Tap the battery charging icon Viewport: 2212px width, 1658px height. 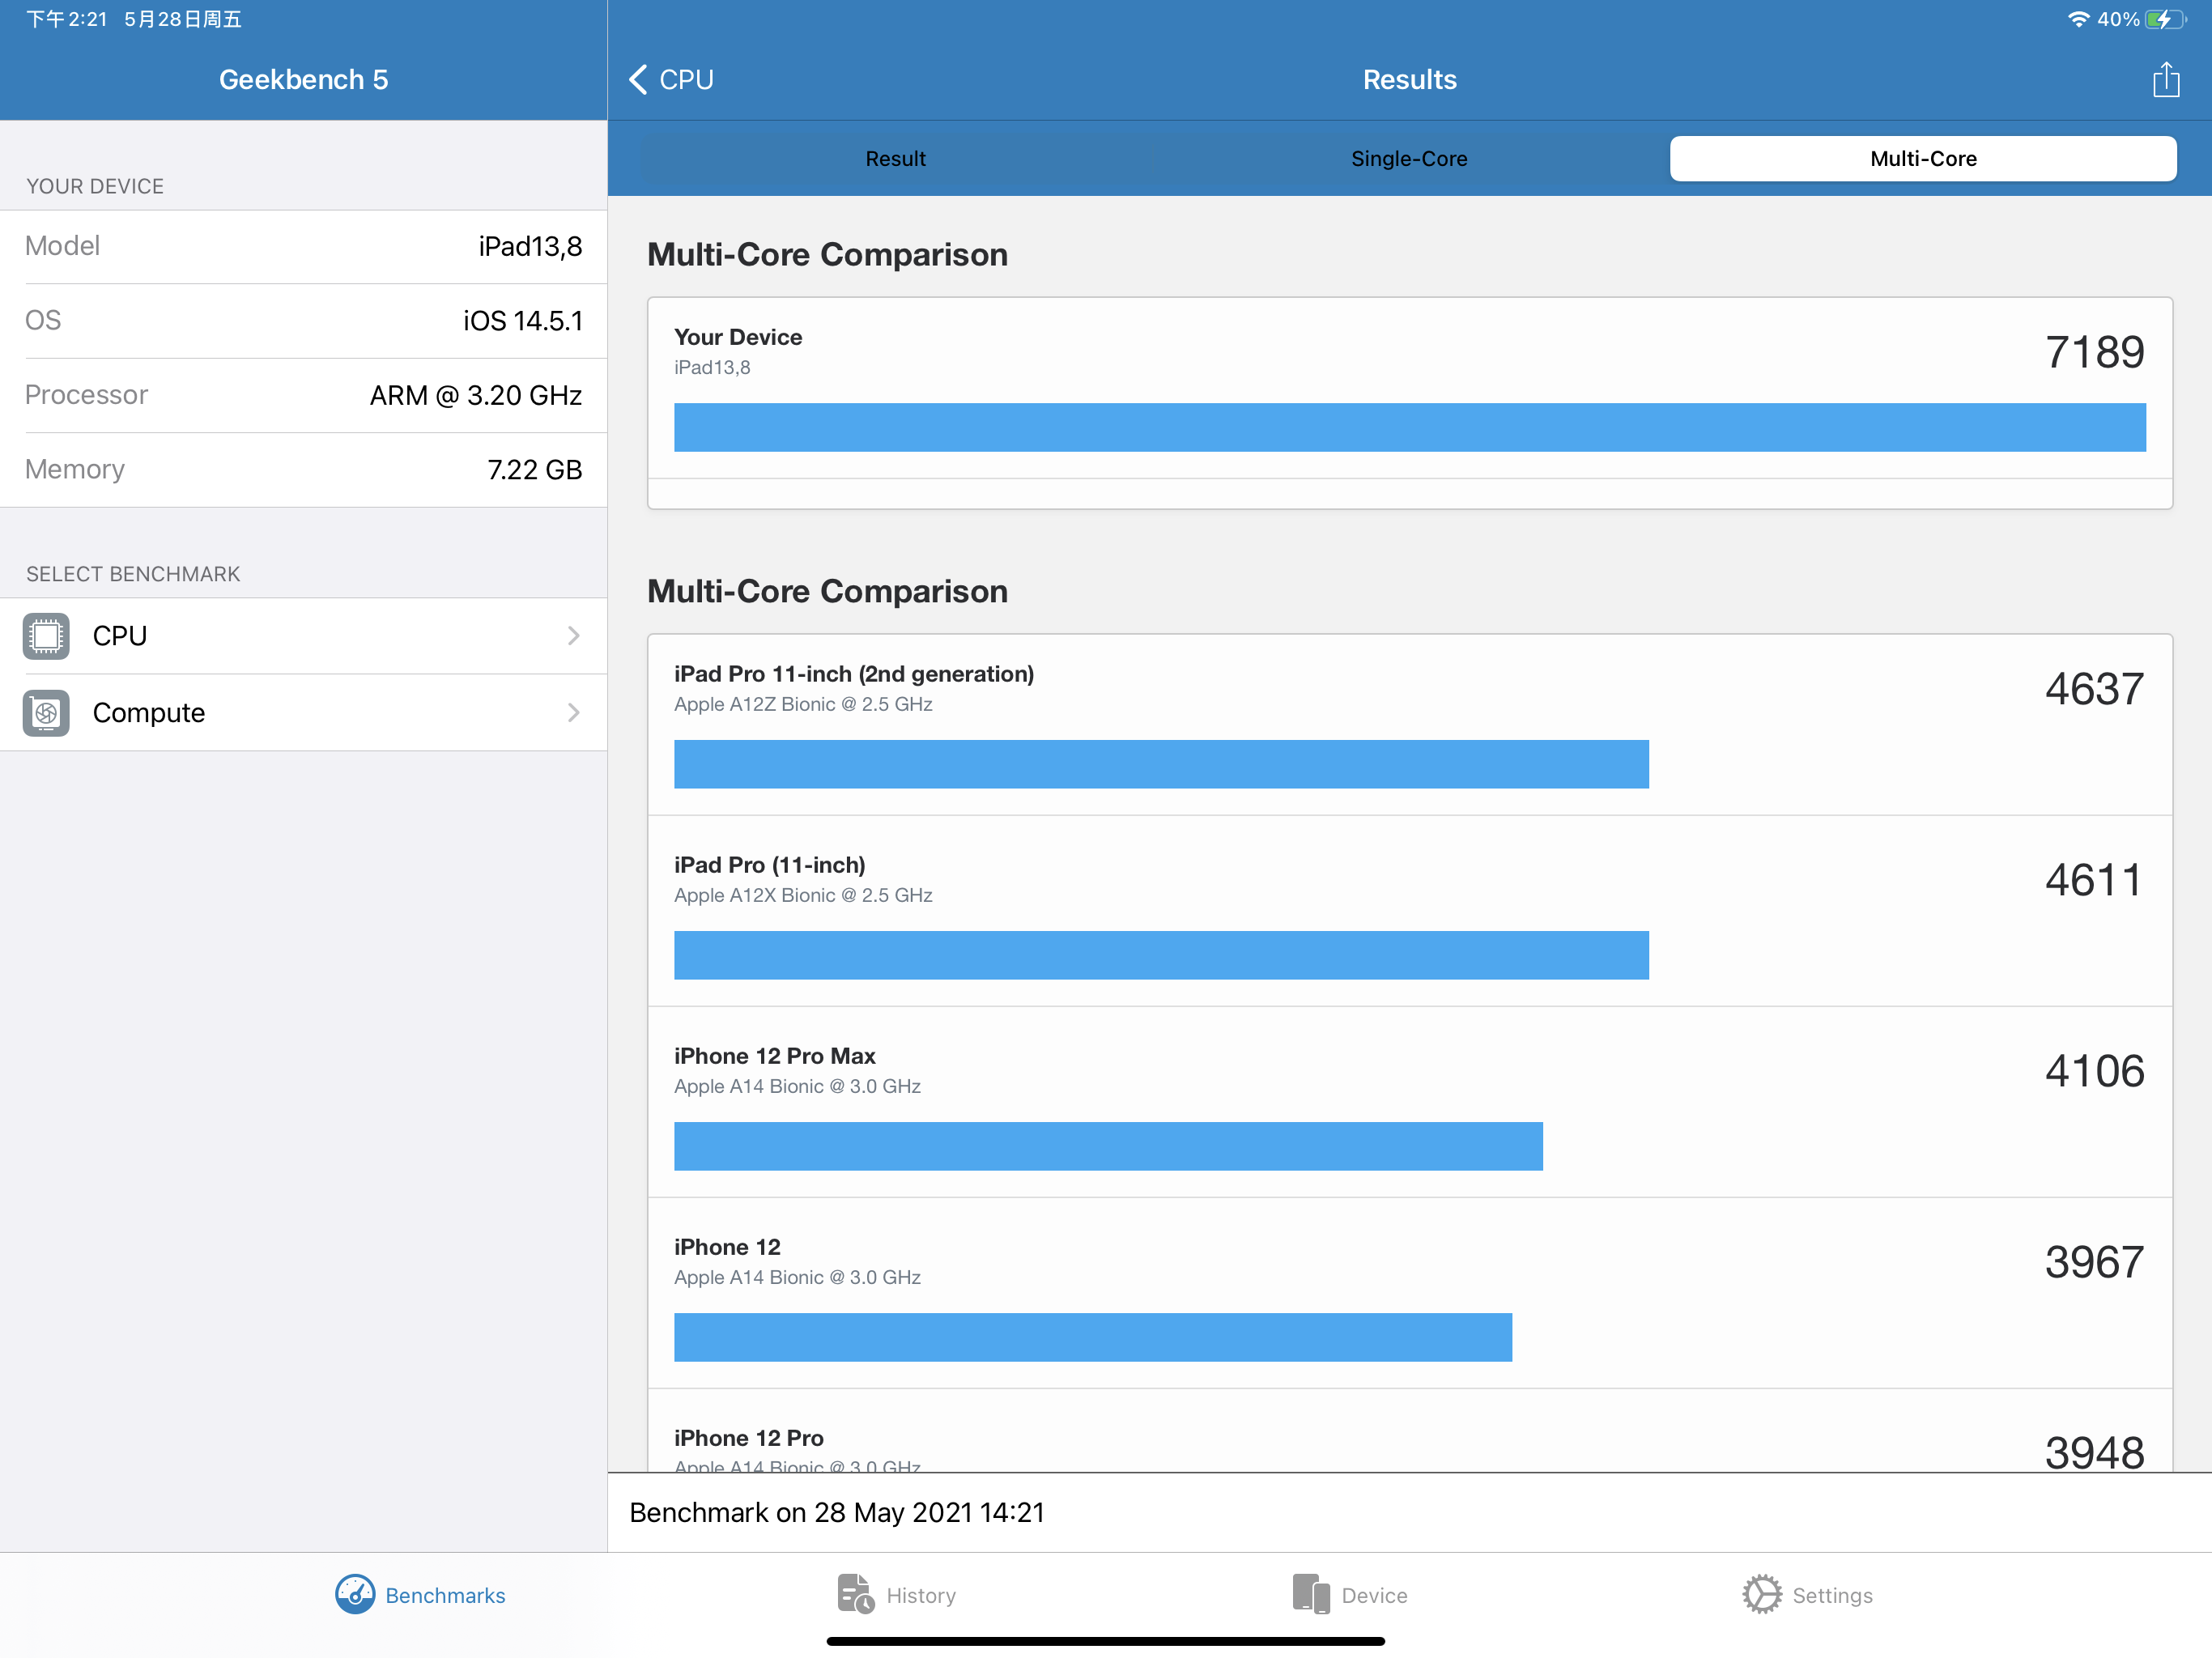click(2166, 19)
